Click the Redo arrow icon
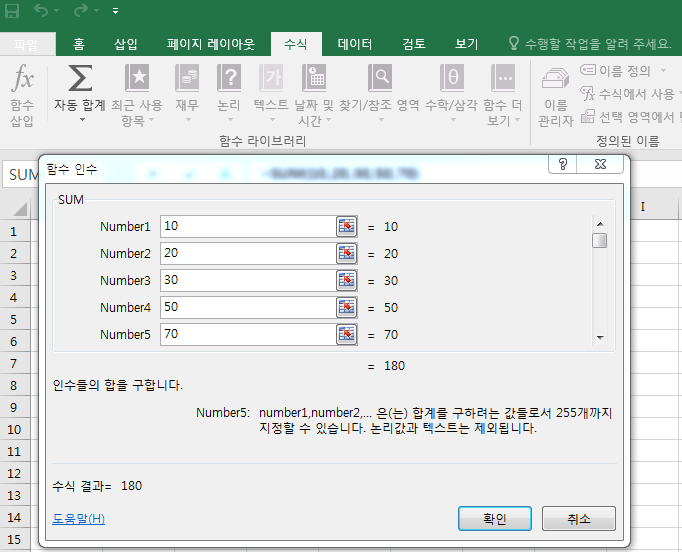Viewport: 682px width, 552px height. pos(81,10)
